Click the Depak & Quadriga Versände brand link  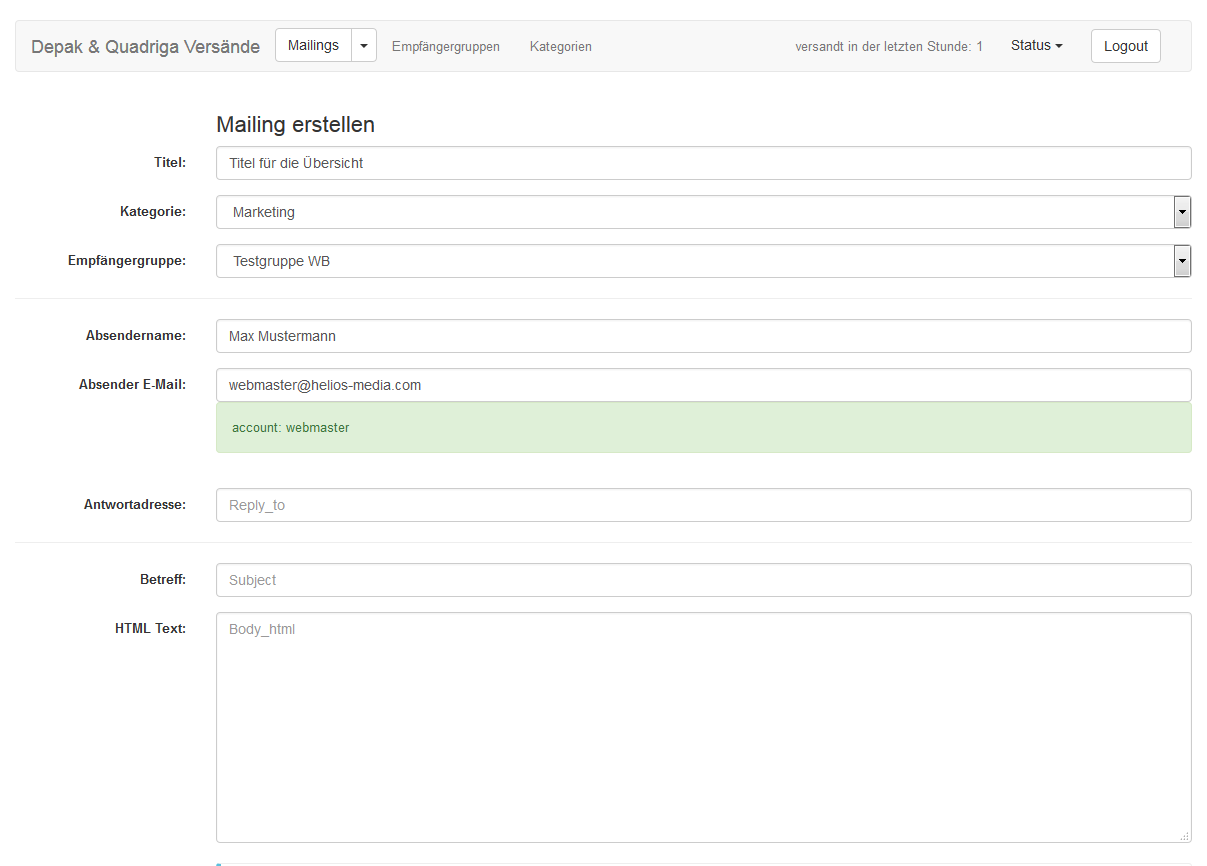click(x=145, y=47)
